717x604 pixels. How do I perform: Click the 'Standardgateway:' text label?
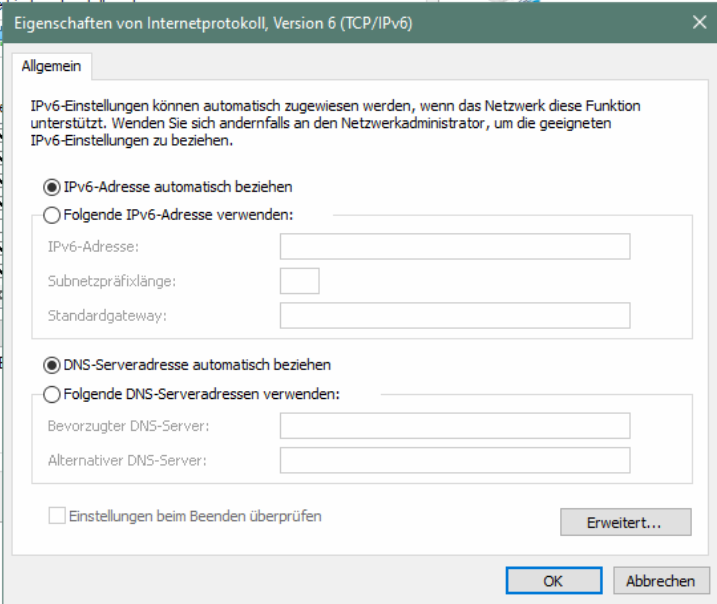[107, 315]
